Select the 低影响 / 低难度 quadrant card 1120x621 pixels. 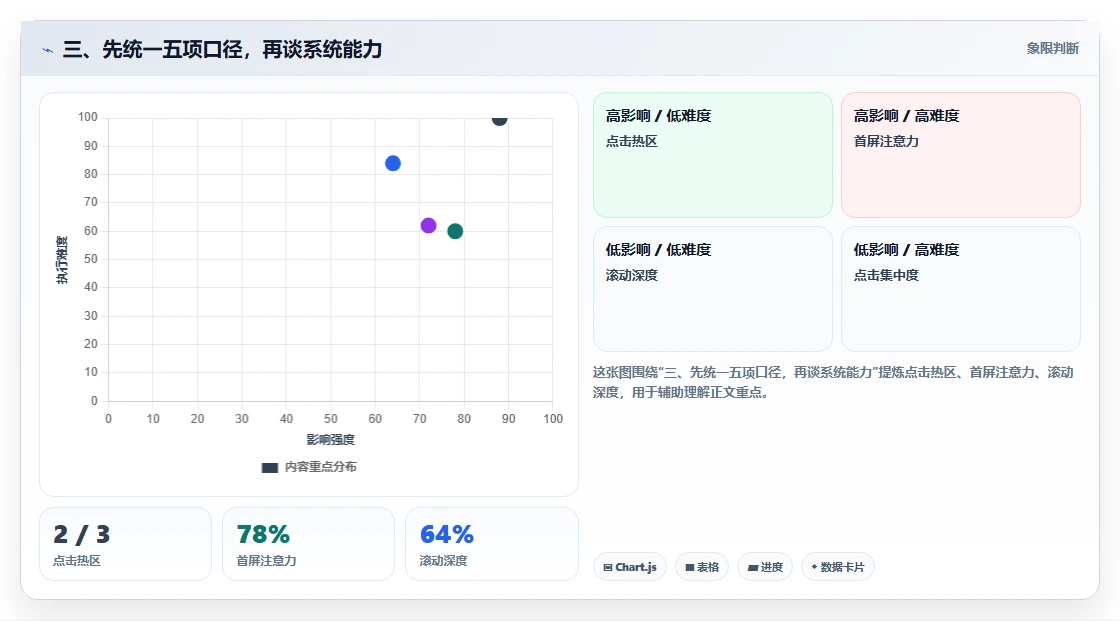713,289
